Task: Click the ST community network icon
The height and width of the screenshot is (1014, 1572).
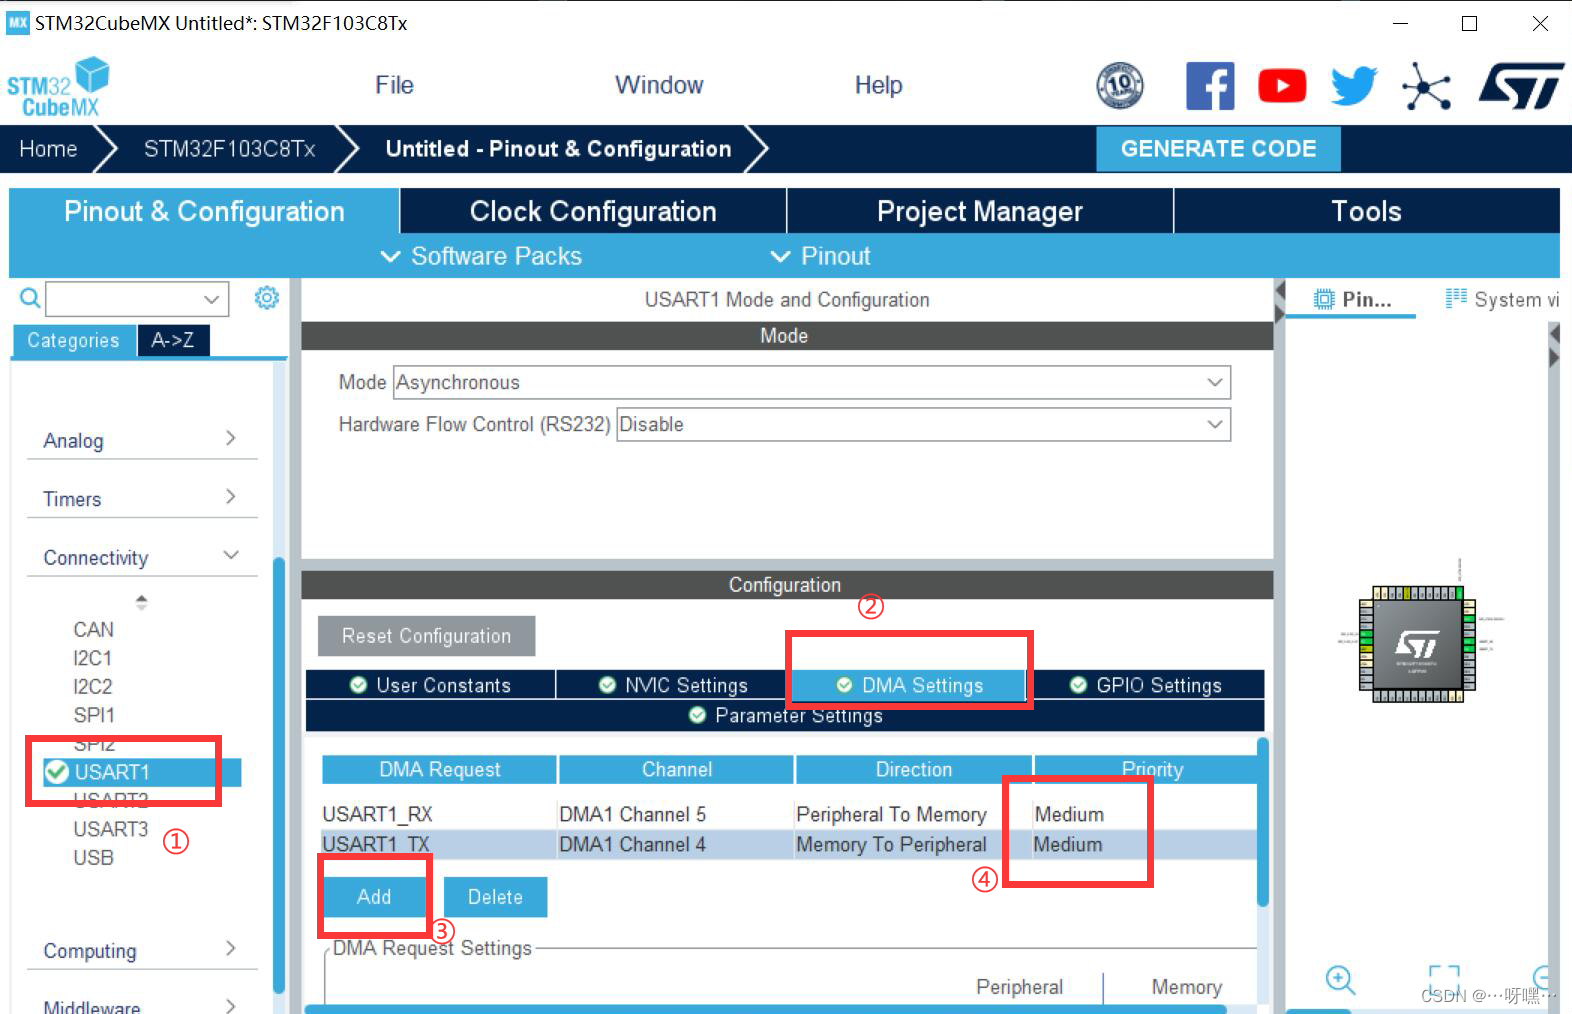Action: pos(1426,86)
